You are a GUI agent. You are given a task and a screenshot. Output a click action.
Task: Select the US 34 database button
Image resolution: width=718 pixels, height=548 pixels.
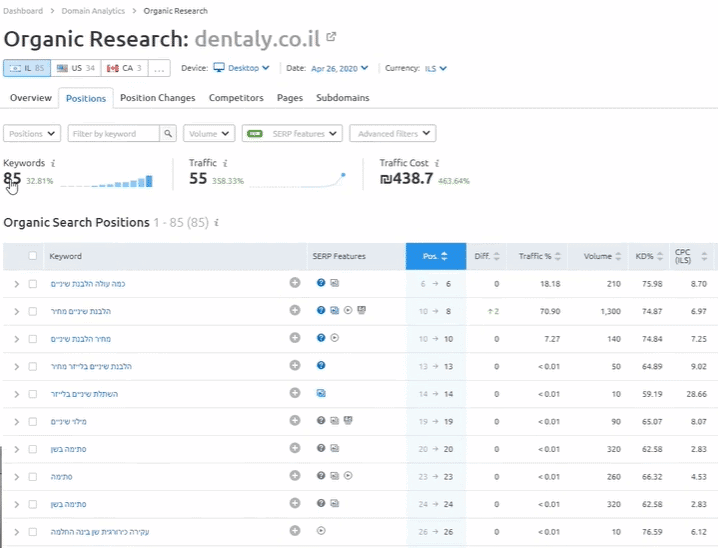76,68
